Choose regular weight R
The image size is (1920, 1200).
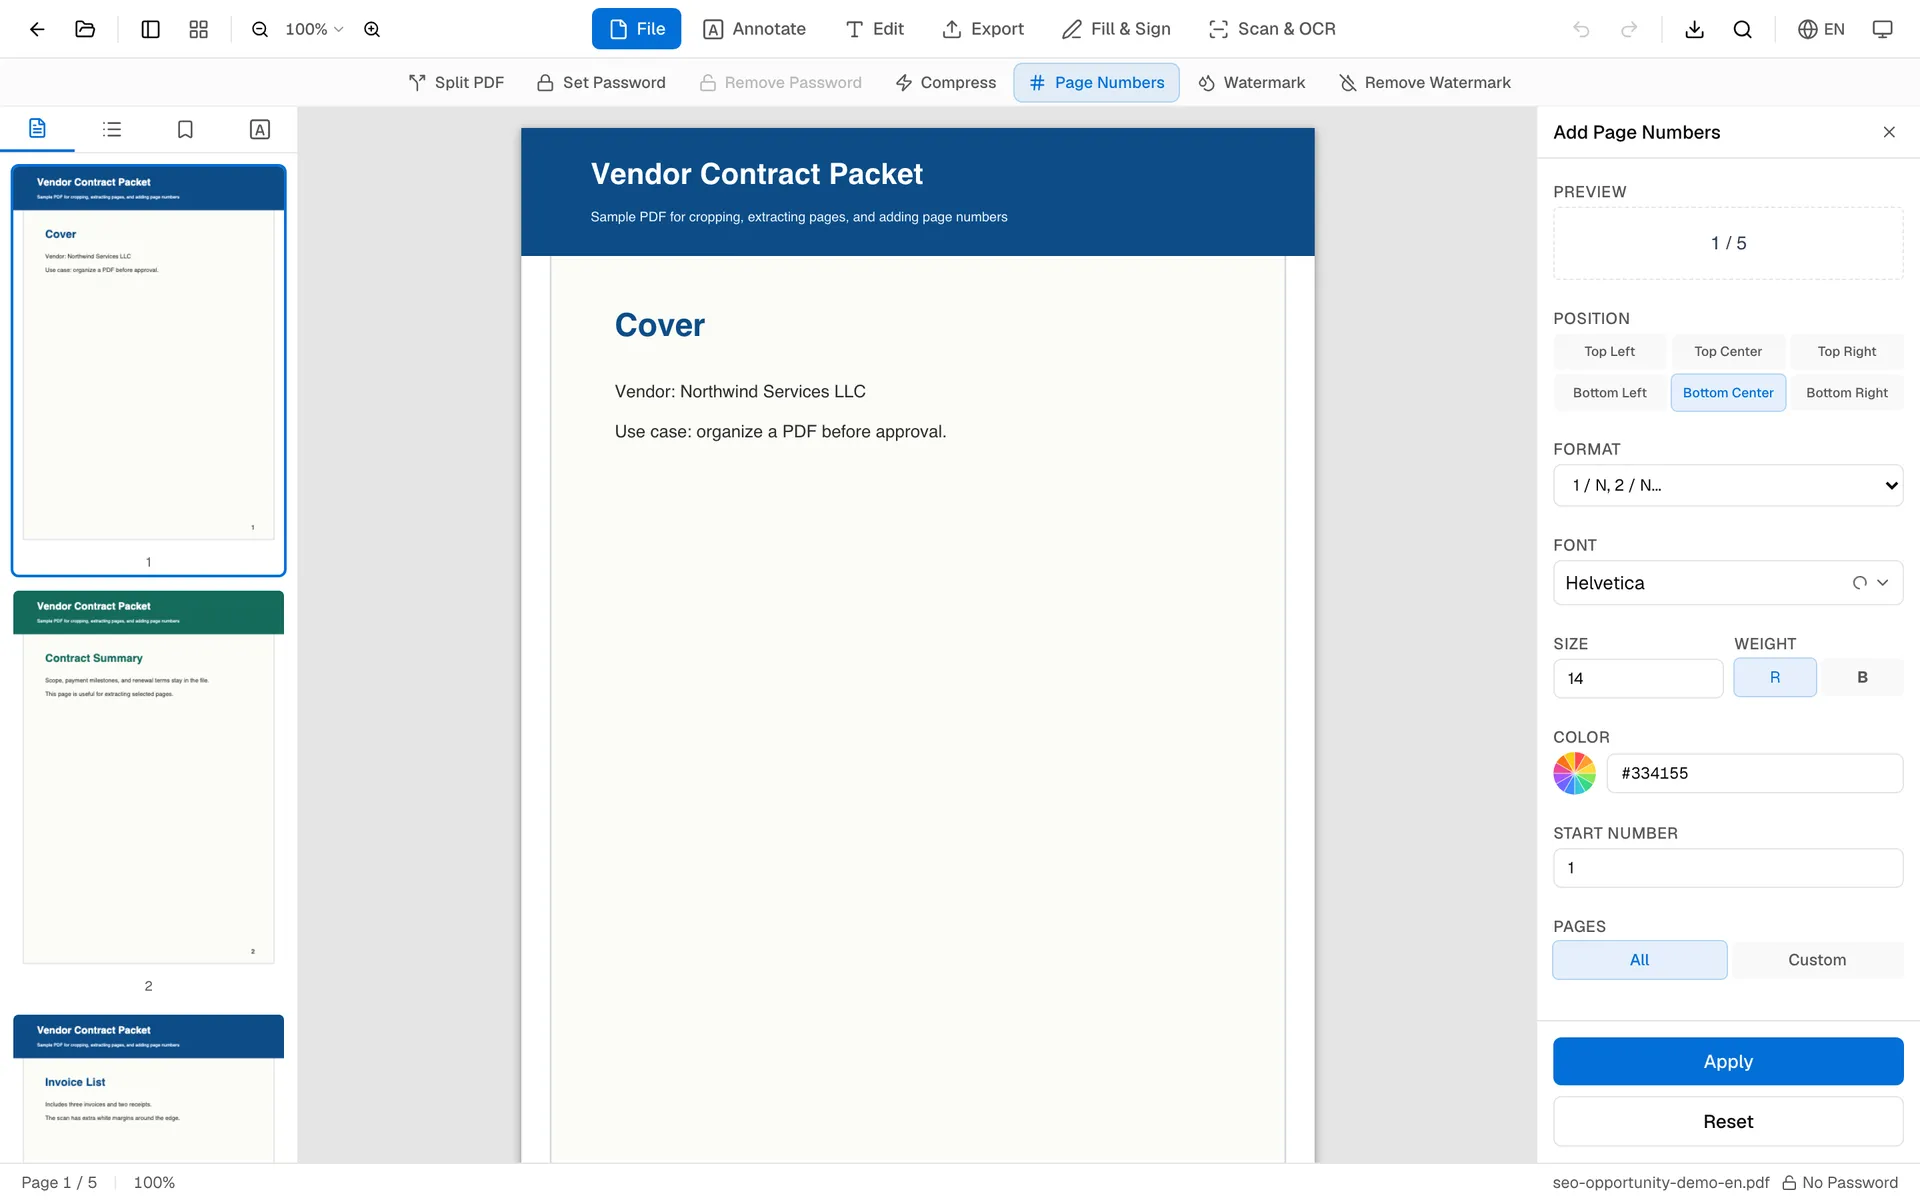pyautogui.click(x=1775, y=678)
